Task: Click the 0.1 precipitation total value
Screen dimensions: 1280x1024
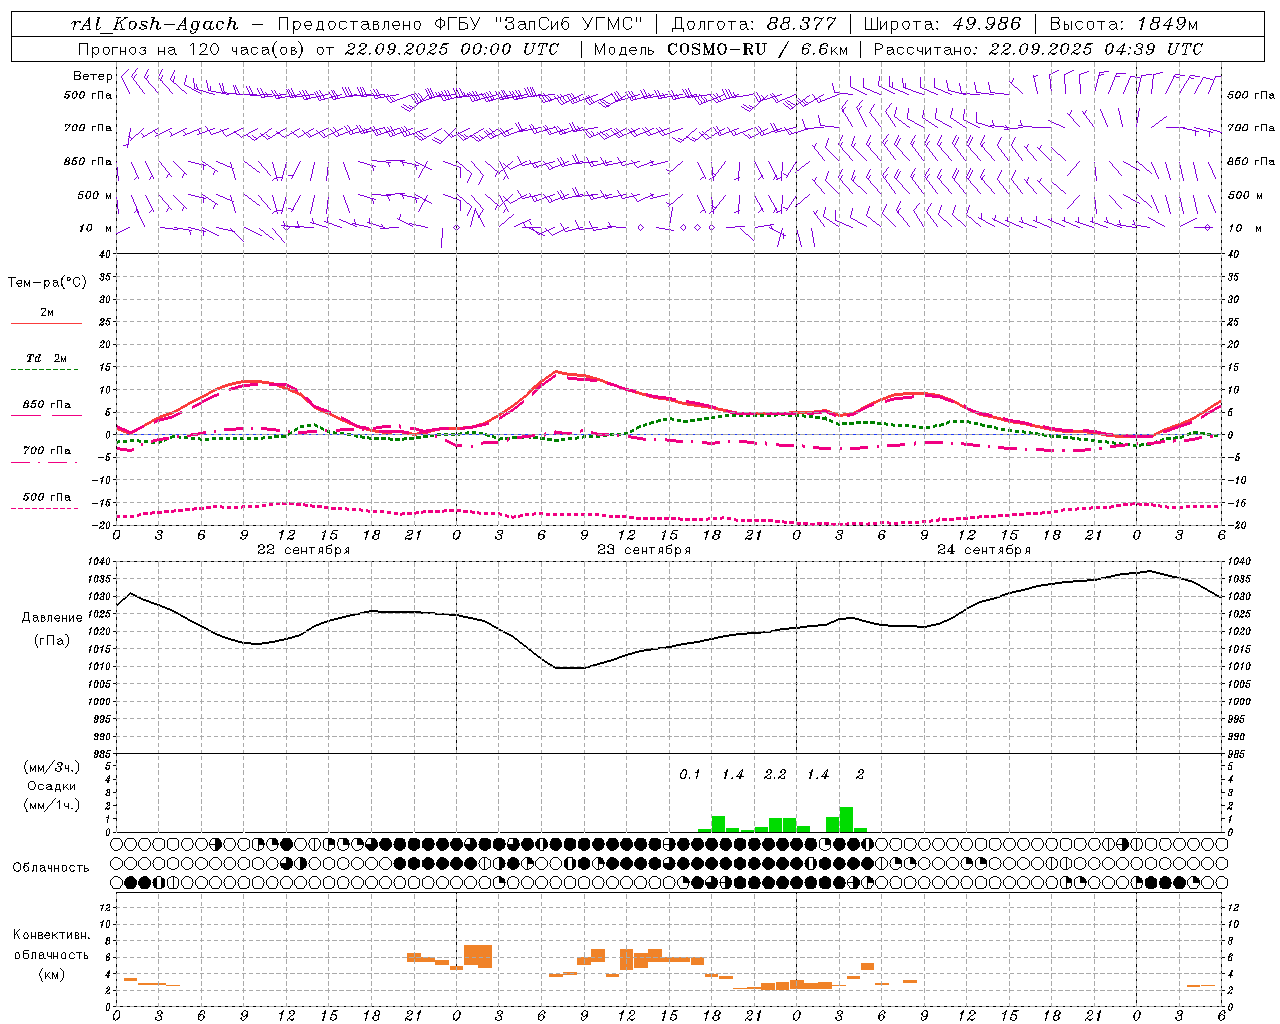Action: (690, 775)
